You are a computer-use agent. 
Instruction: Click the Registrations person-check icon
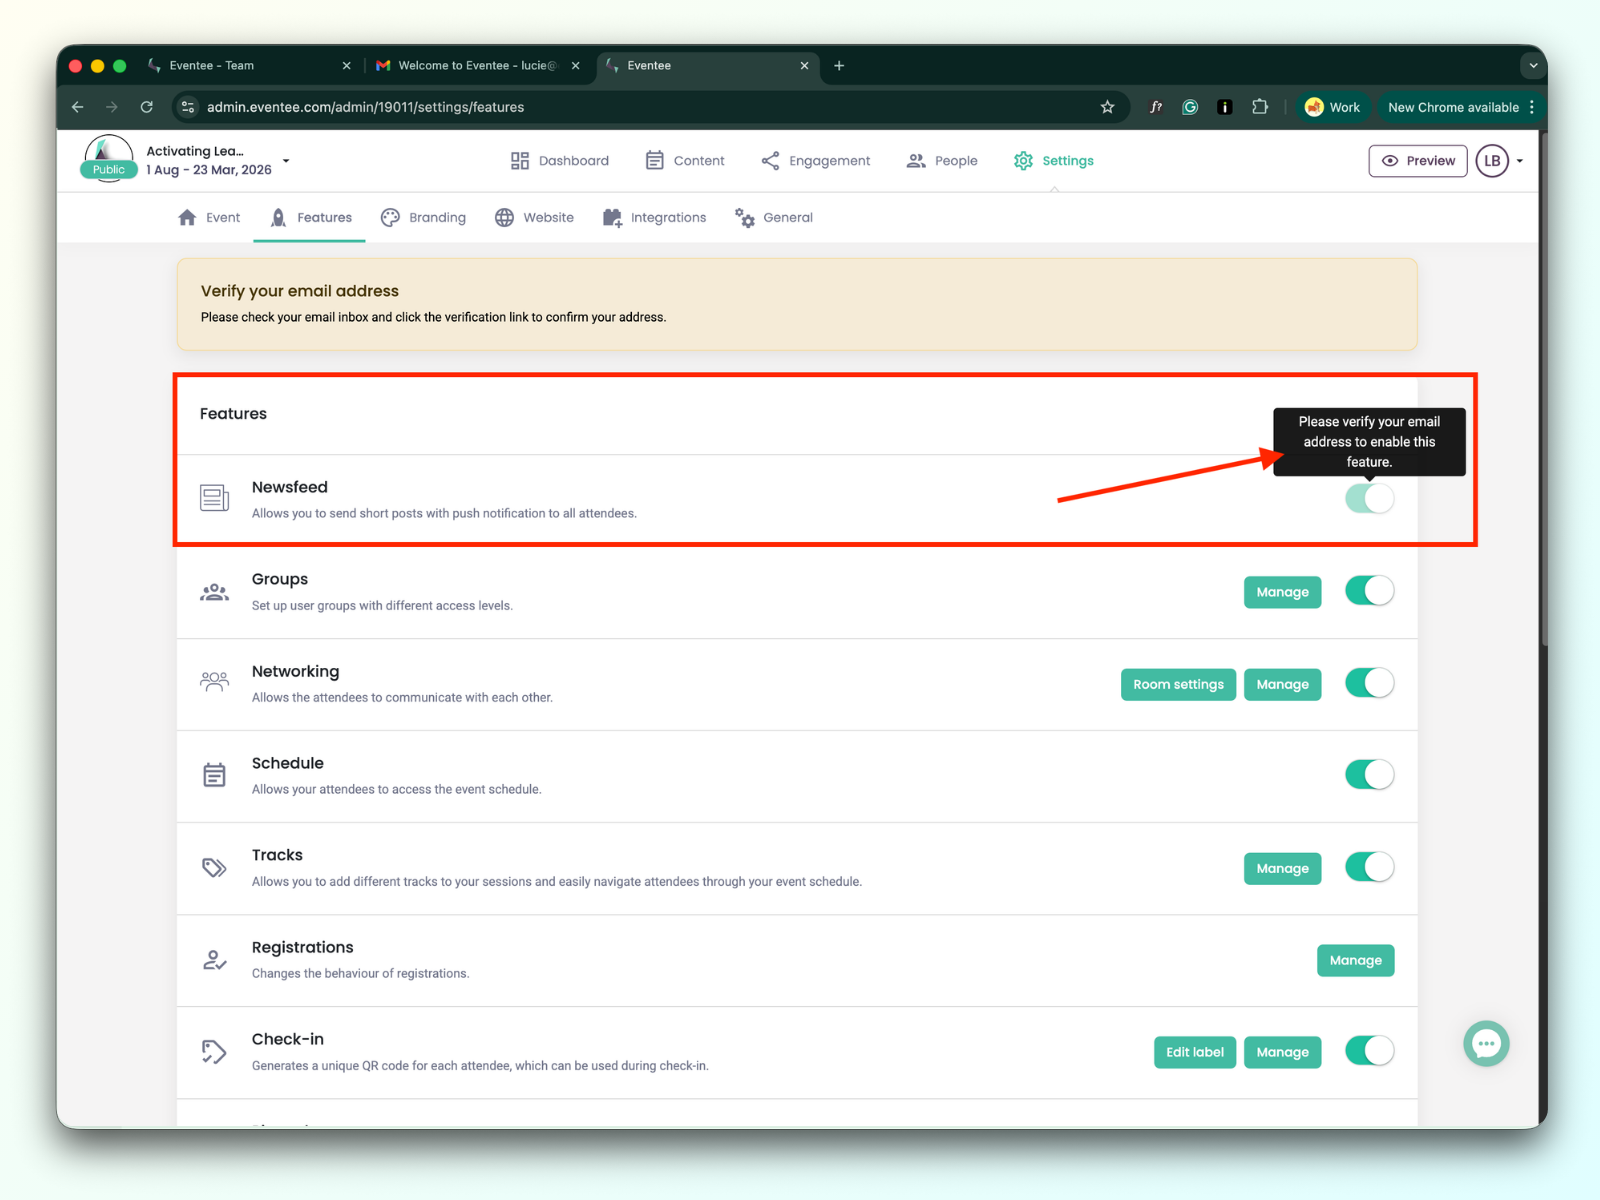[215, 960]
